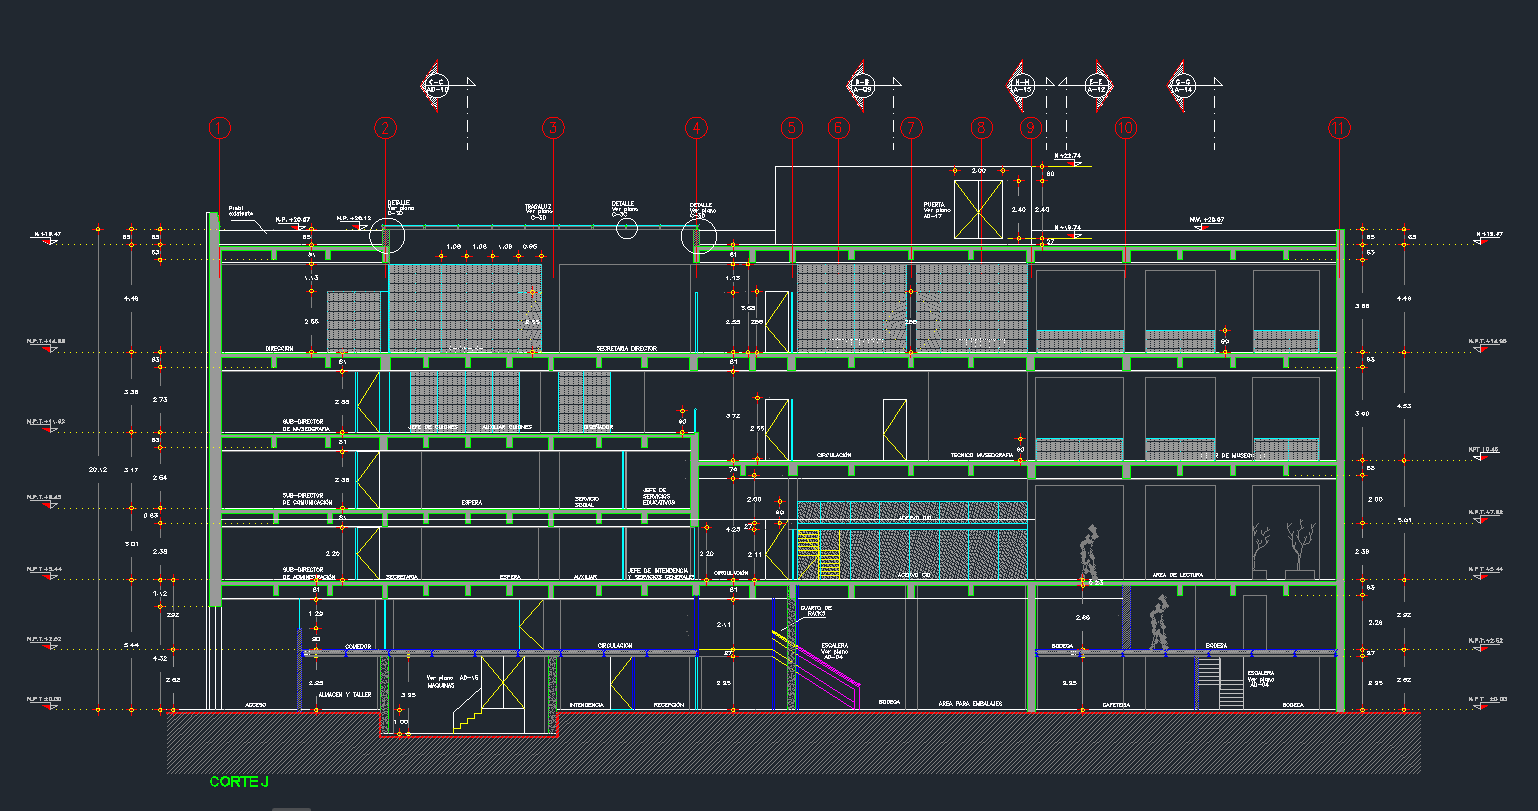Image resolution: width=1538 pixels, height=811 pixels.
Task: Click grid axis bubble number 1
Action: (x=220, y=128)
